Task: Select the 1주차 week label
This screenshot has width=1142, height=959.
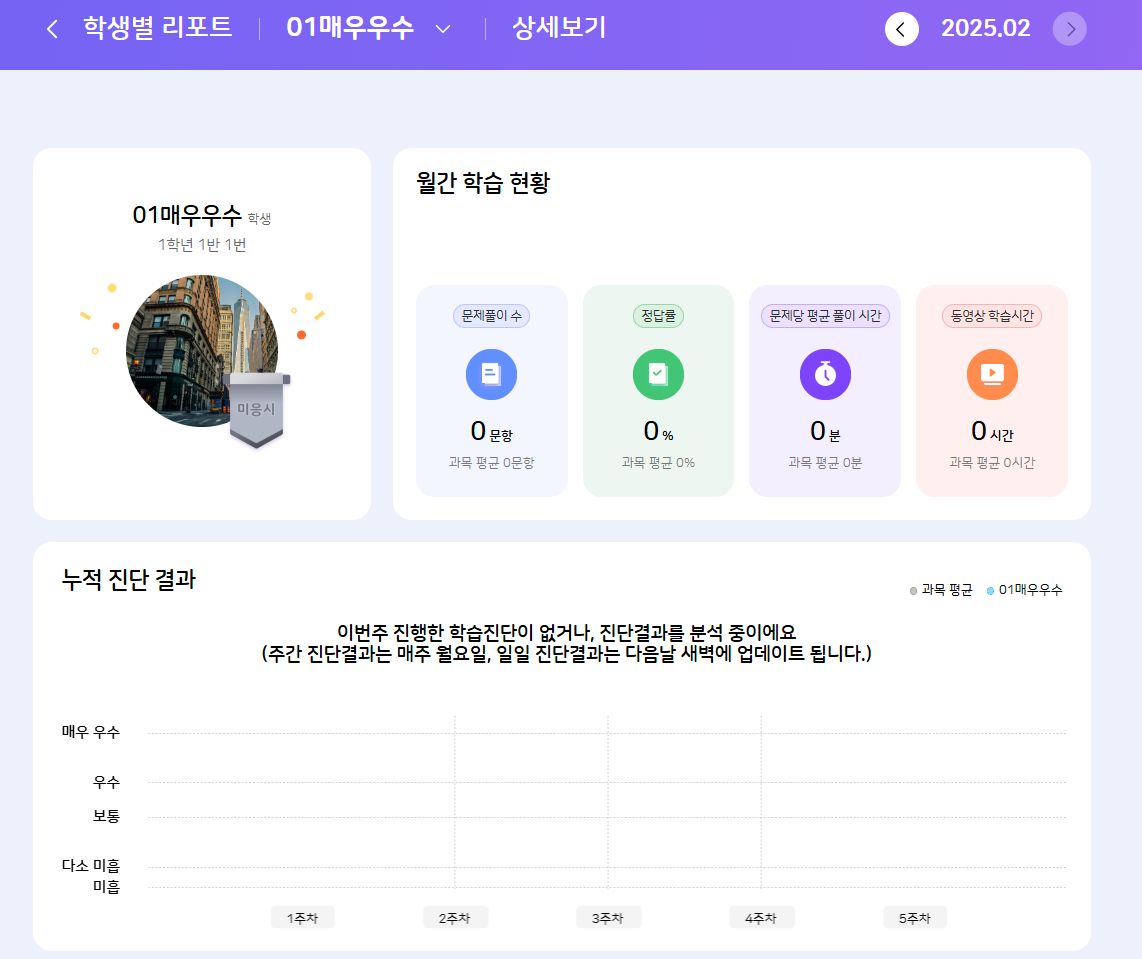Action: pyautogui.click(x=302, y=918)
